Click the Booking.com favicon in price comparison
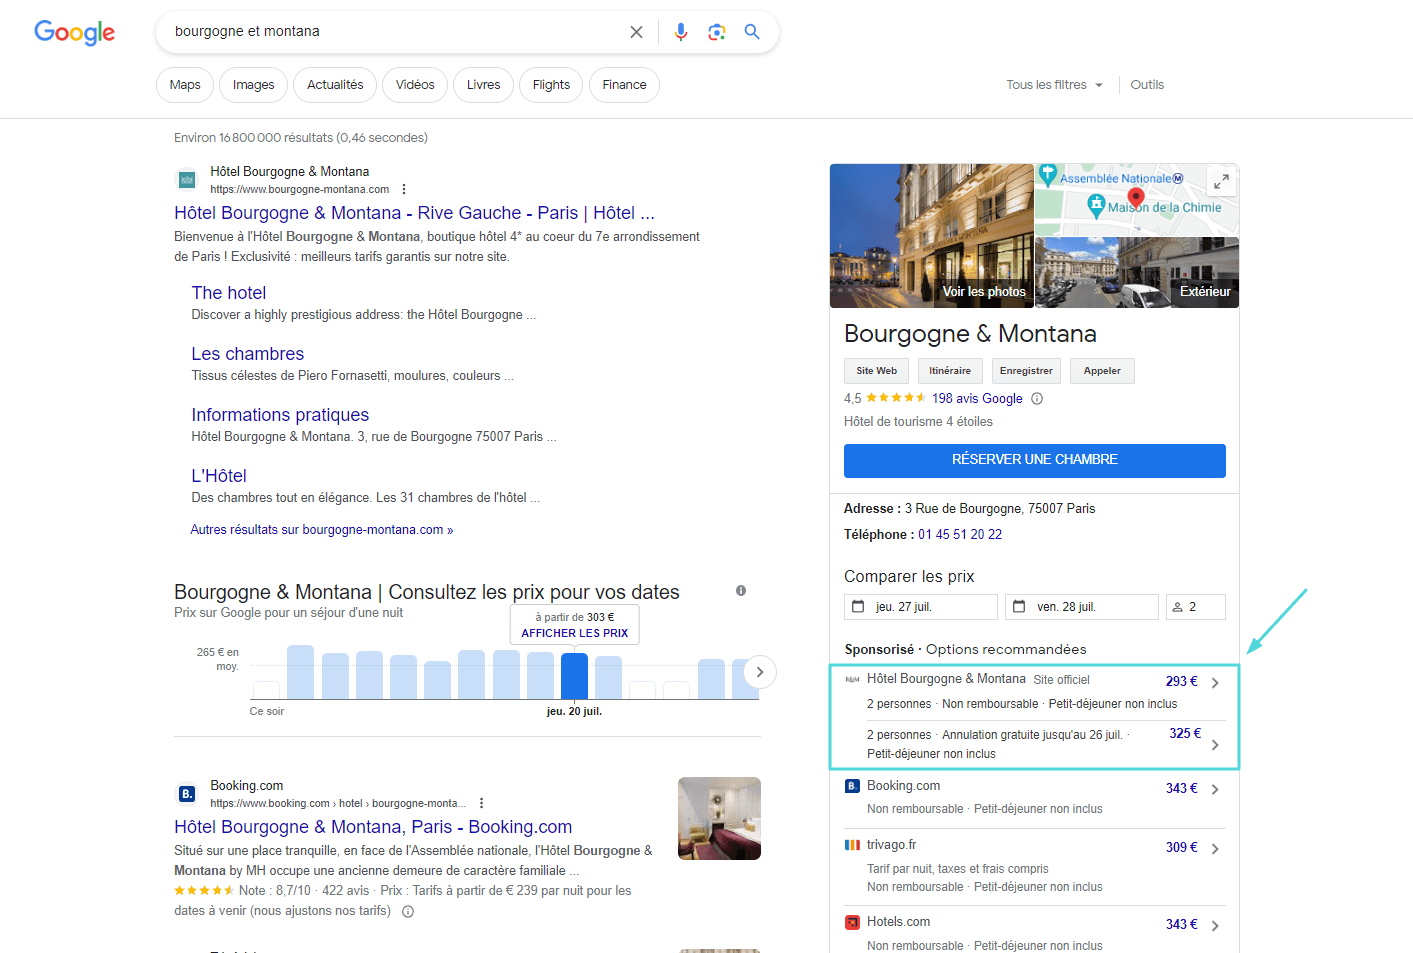This screenshot has width=1413, height=953. click(852, 786)
